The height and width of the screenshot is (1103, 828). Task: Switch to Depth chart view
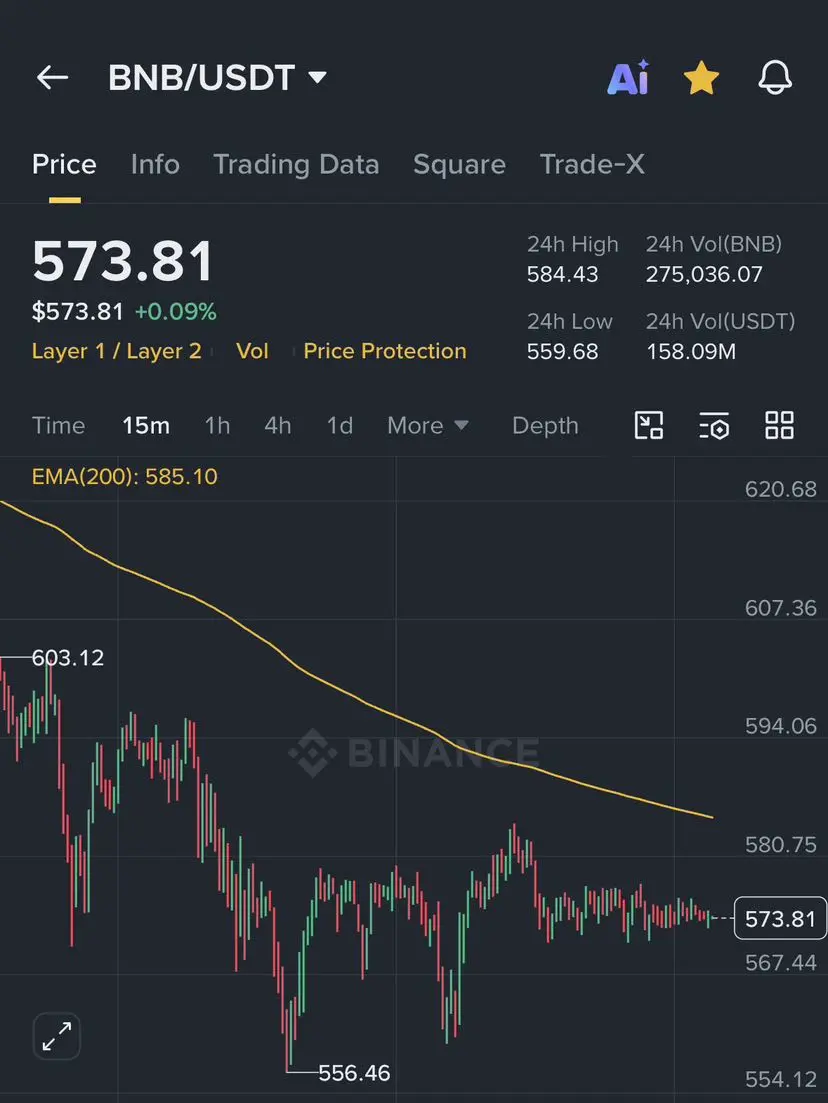pyautogui.click(x=545, y=426)
